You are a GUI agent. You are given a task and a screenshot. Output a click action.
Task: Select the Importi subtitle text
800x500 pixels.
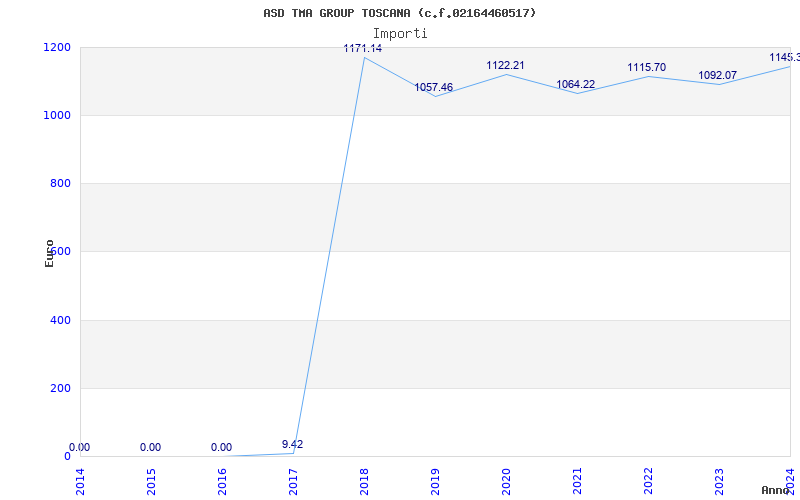400,34
